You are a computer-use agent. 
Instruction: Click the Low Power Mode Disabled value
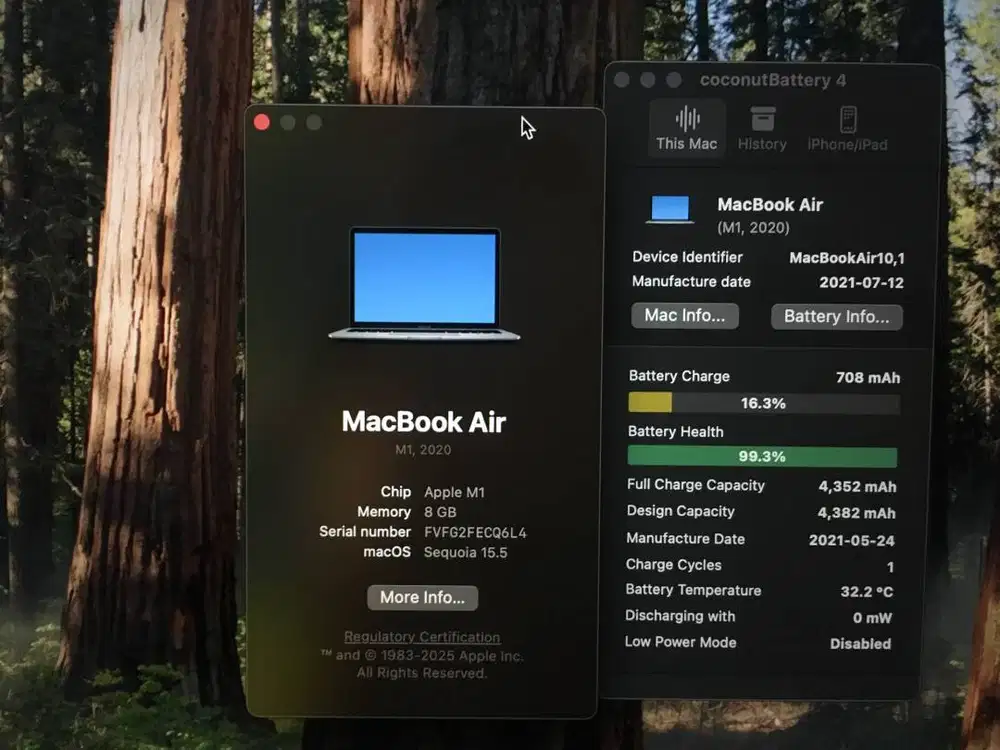(860, 644)
